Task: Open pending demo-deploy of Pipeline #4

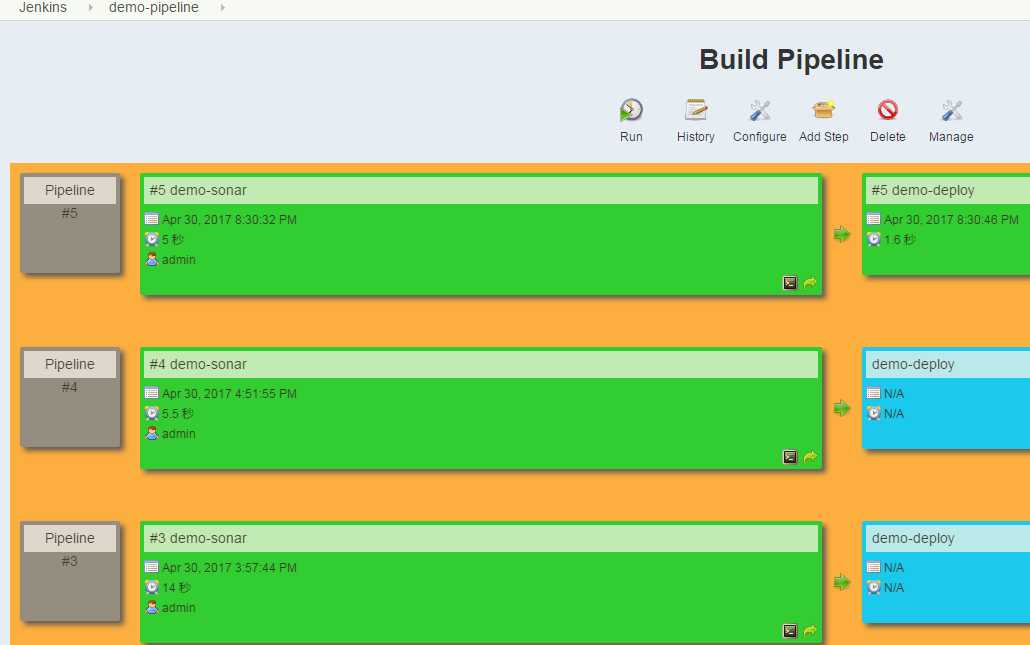Action: (x=912, y=364)
